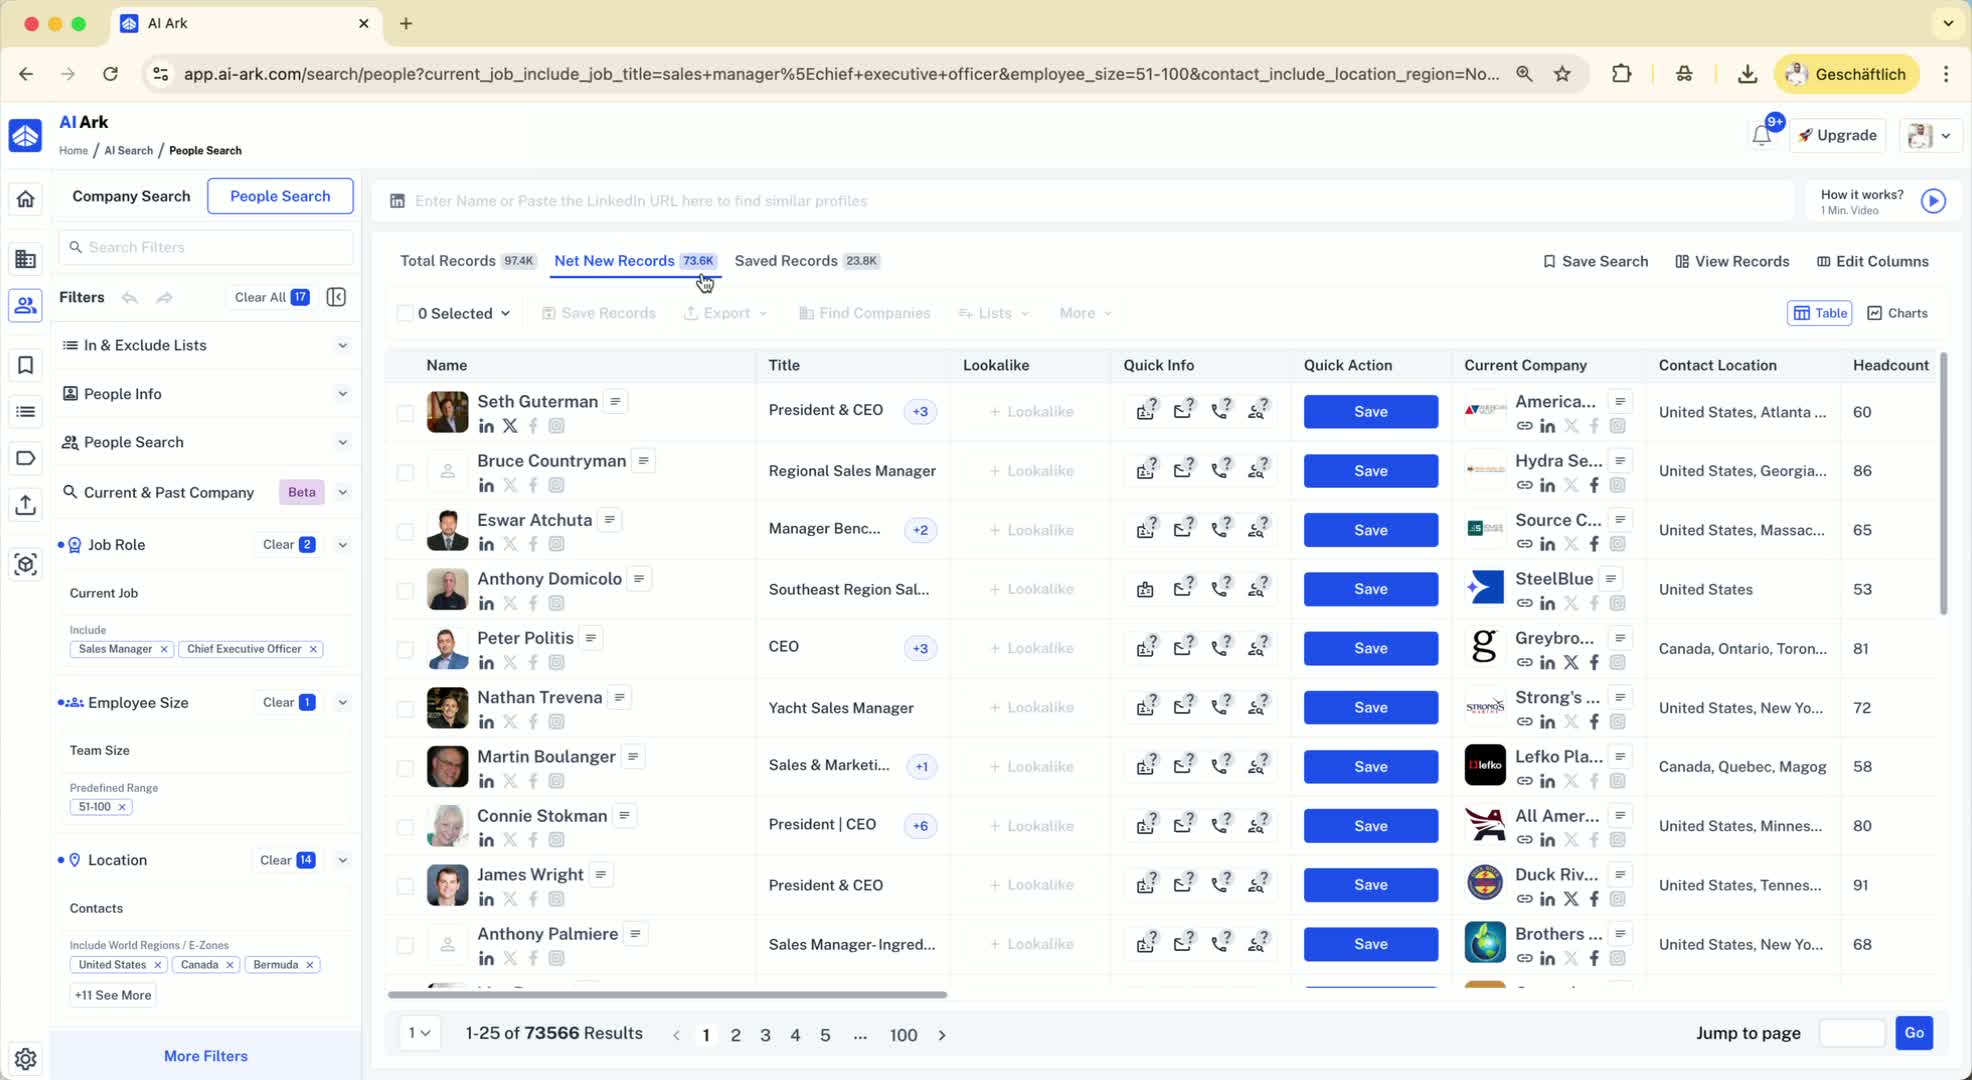Click the horizontal table scrollbar
Image resolution: width=1972 pixels, height=1080 pixels.
[x=667, y=995]
